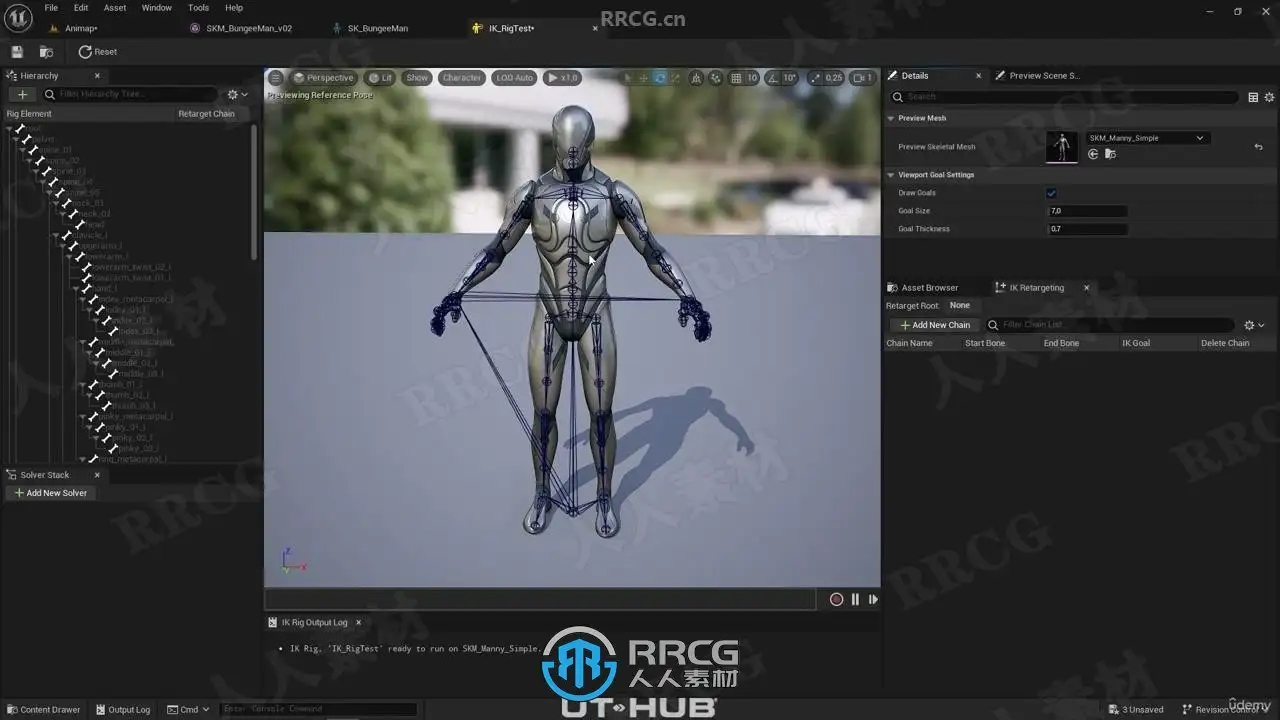
Task: Toggle Details property matrix table view
Action: click(1253, 97)
